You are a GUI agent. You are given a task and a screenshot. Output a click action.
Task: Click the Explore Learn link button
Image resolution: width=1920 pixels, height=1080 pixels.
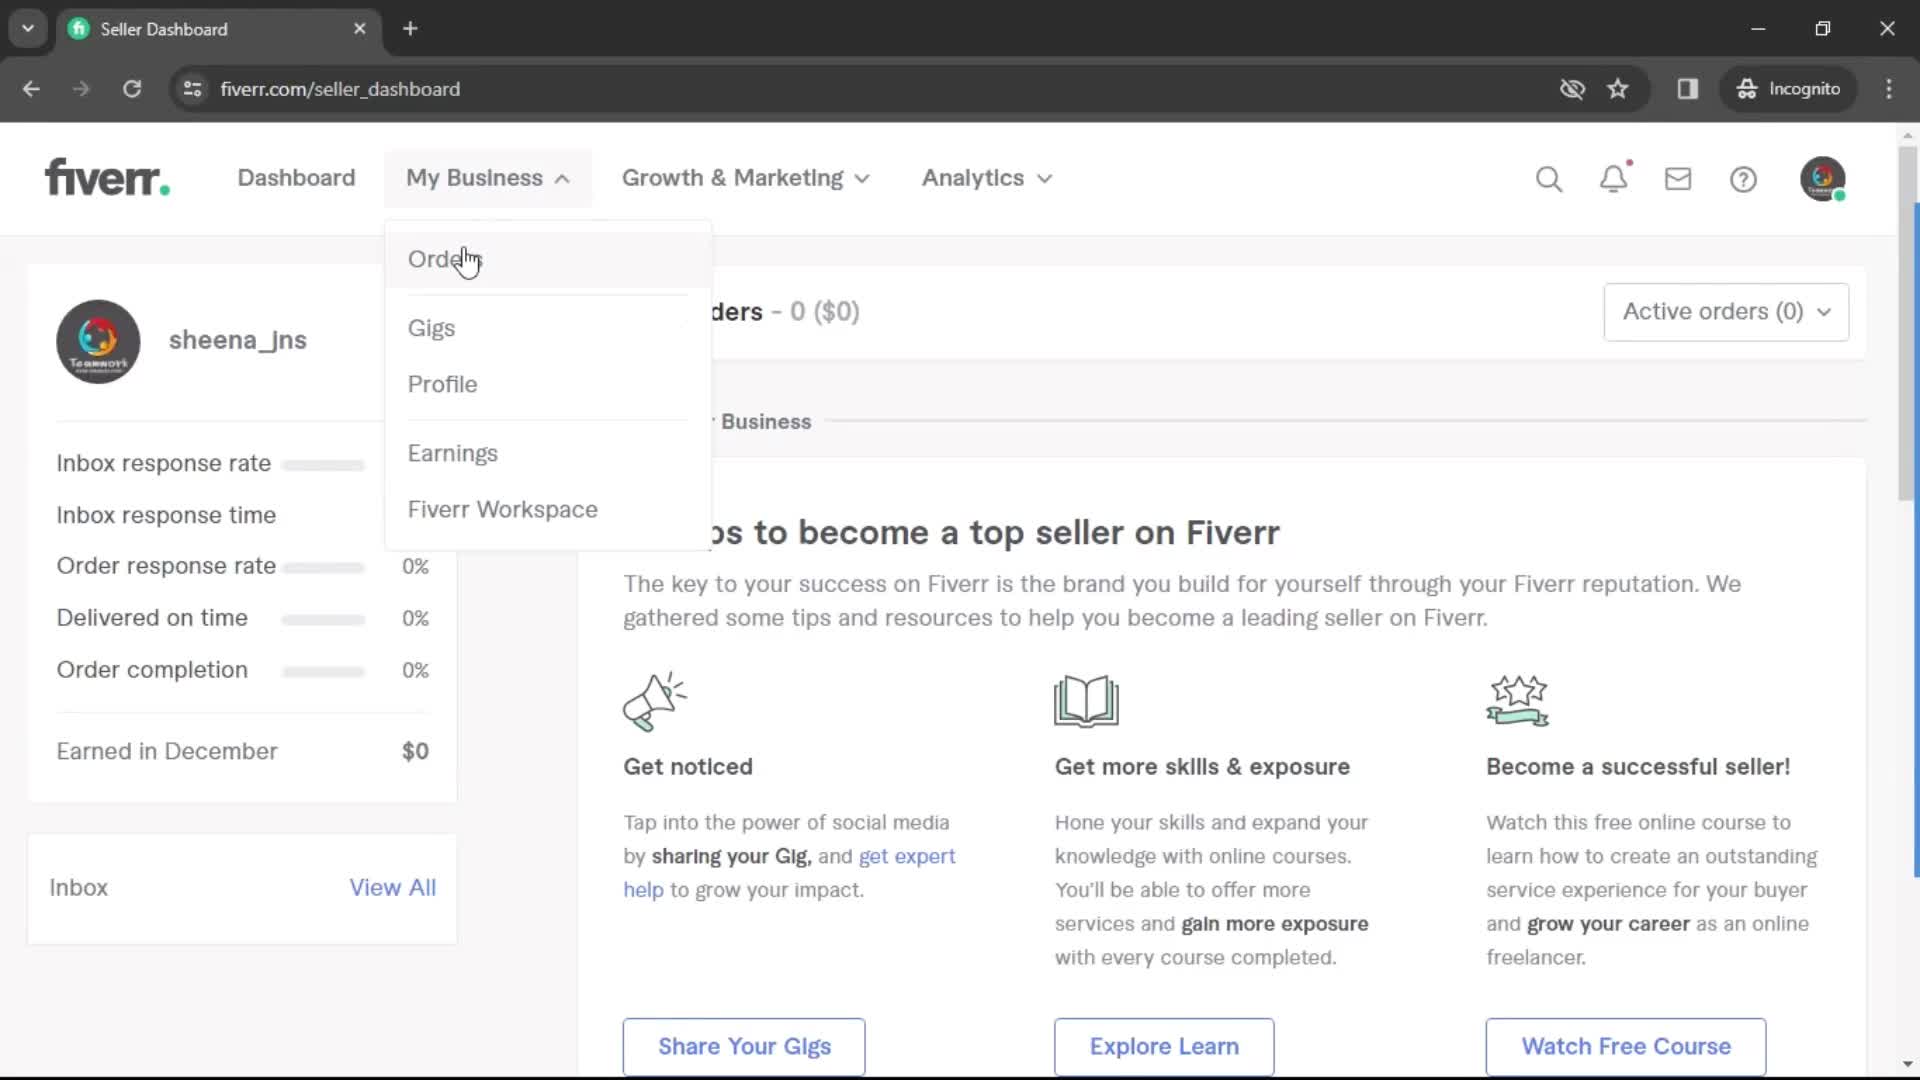(1164, 1046)
